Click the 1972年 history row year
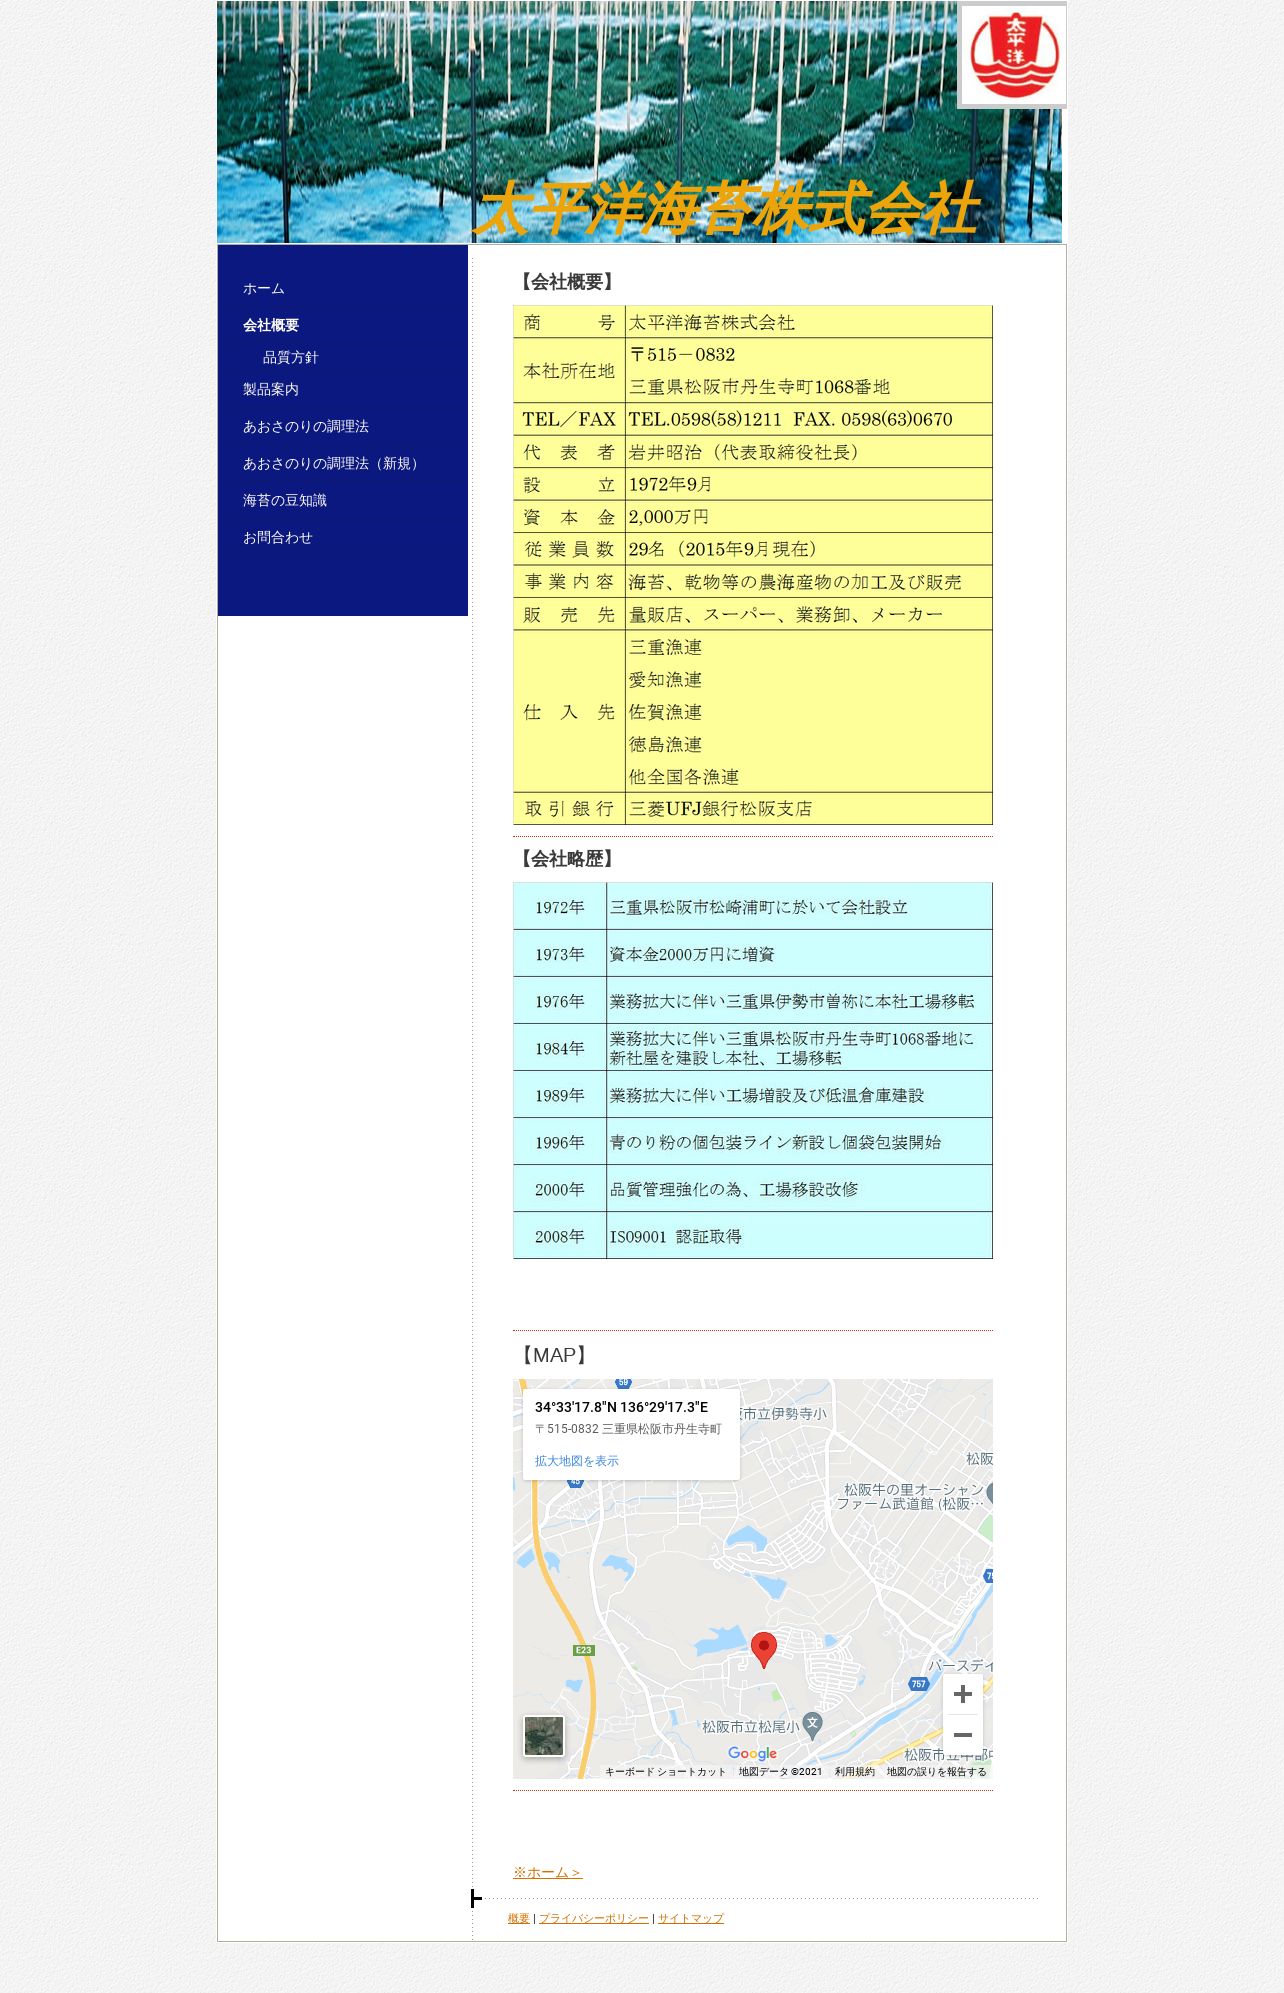Image resolution: width=1284 pixels, height=1993 pixels. point(560,907)
